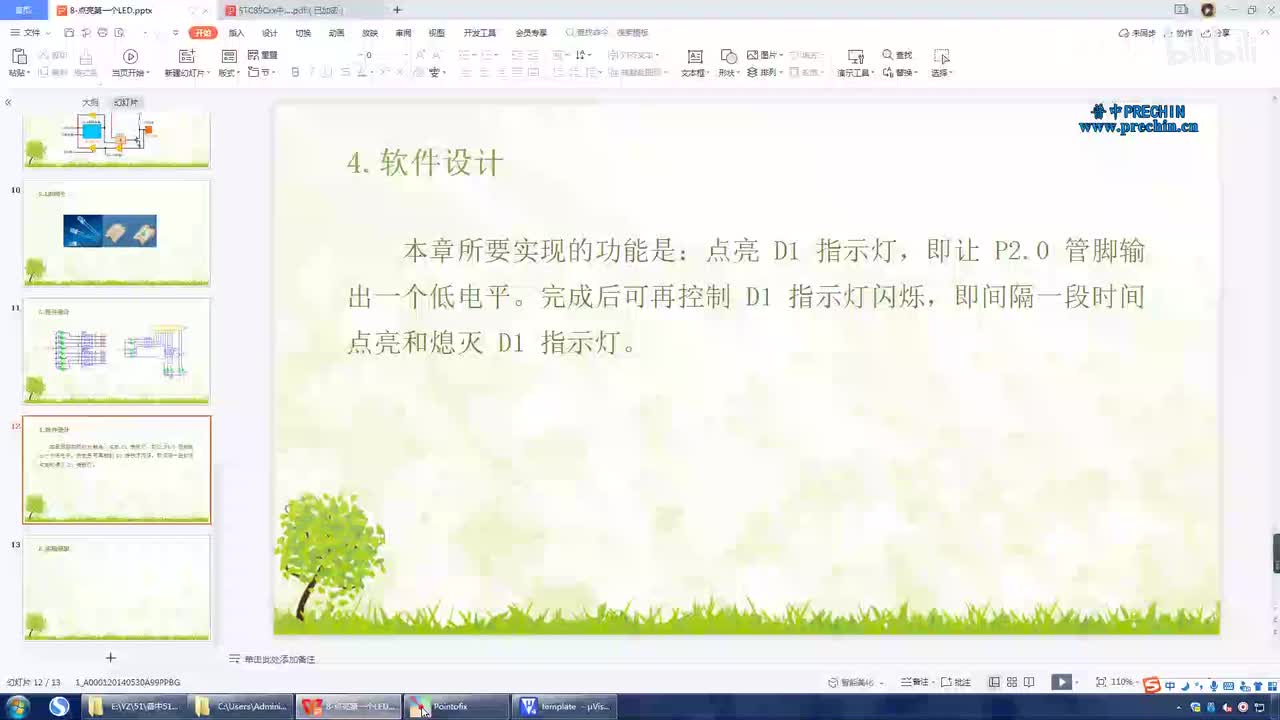Click the Reset (重置) slide button
Viewport: 1280px width, 720px height.
263,55
